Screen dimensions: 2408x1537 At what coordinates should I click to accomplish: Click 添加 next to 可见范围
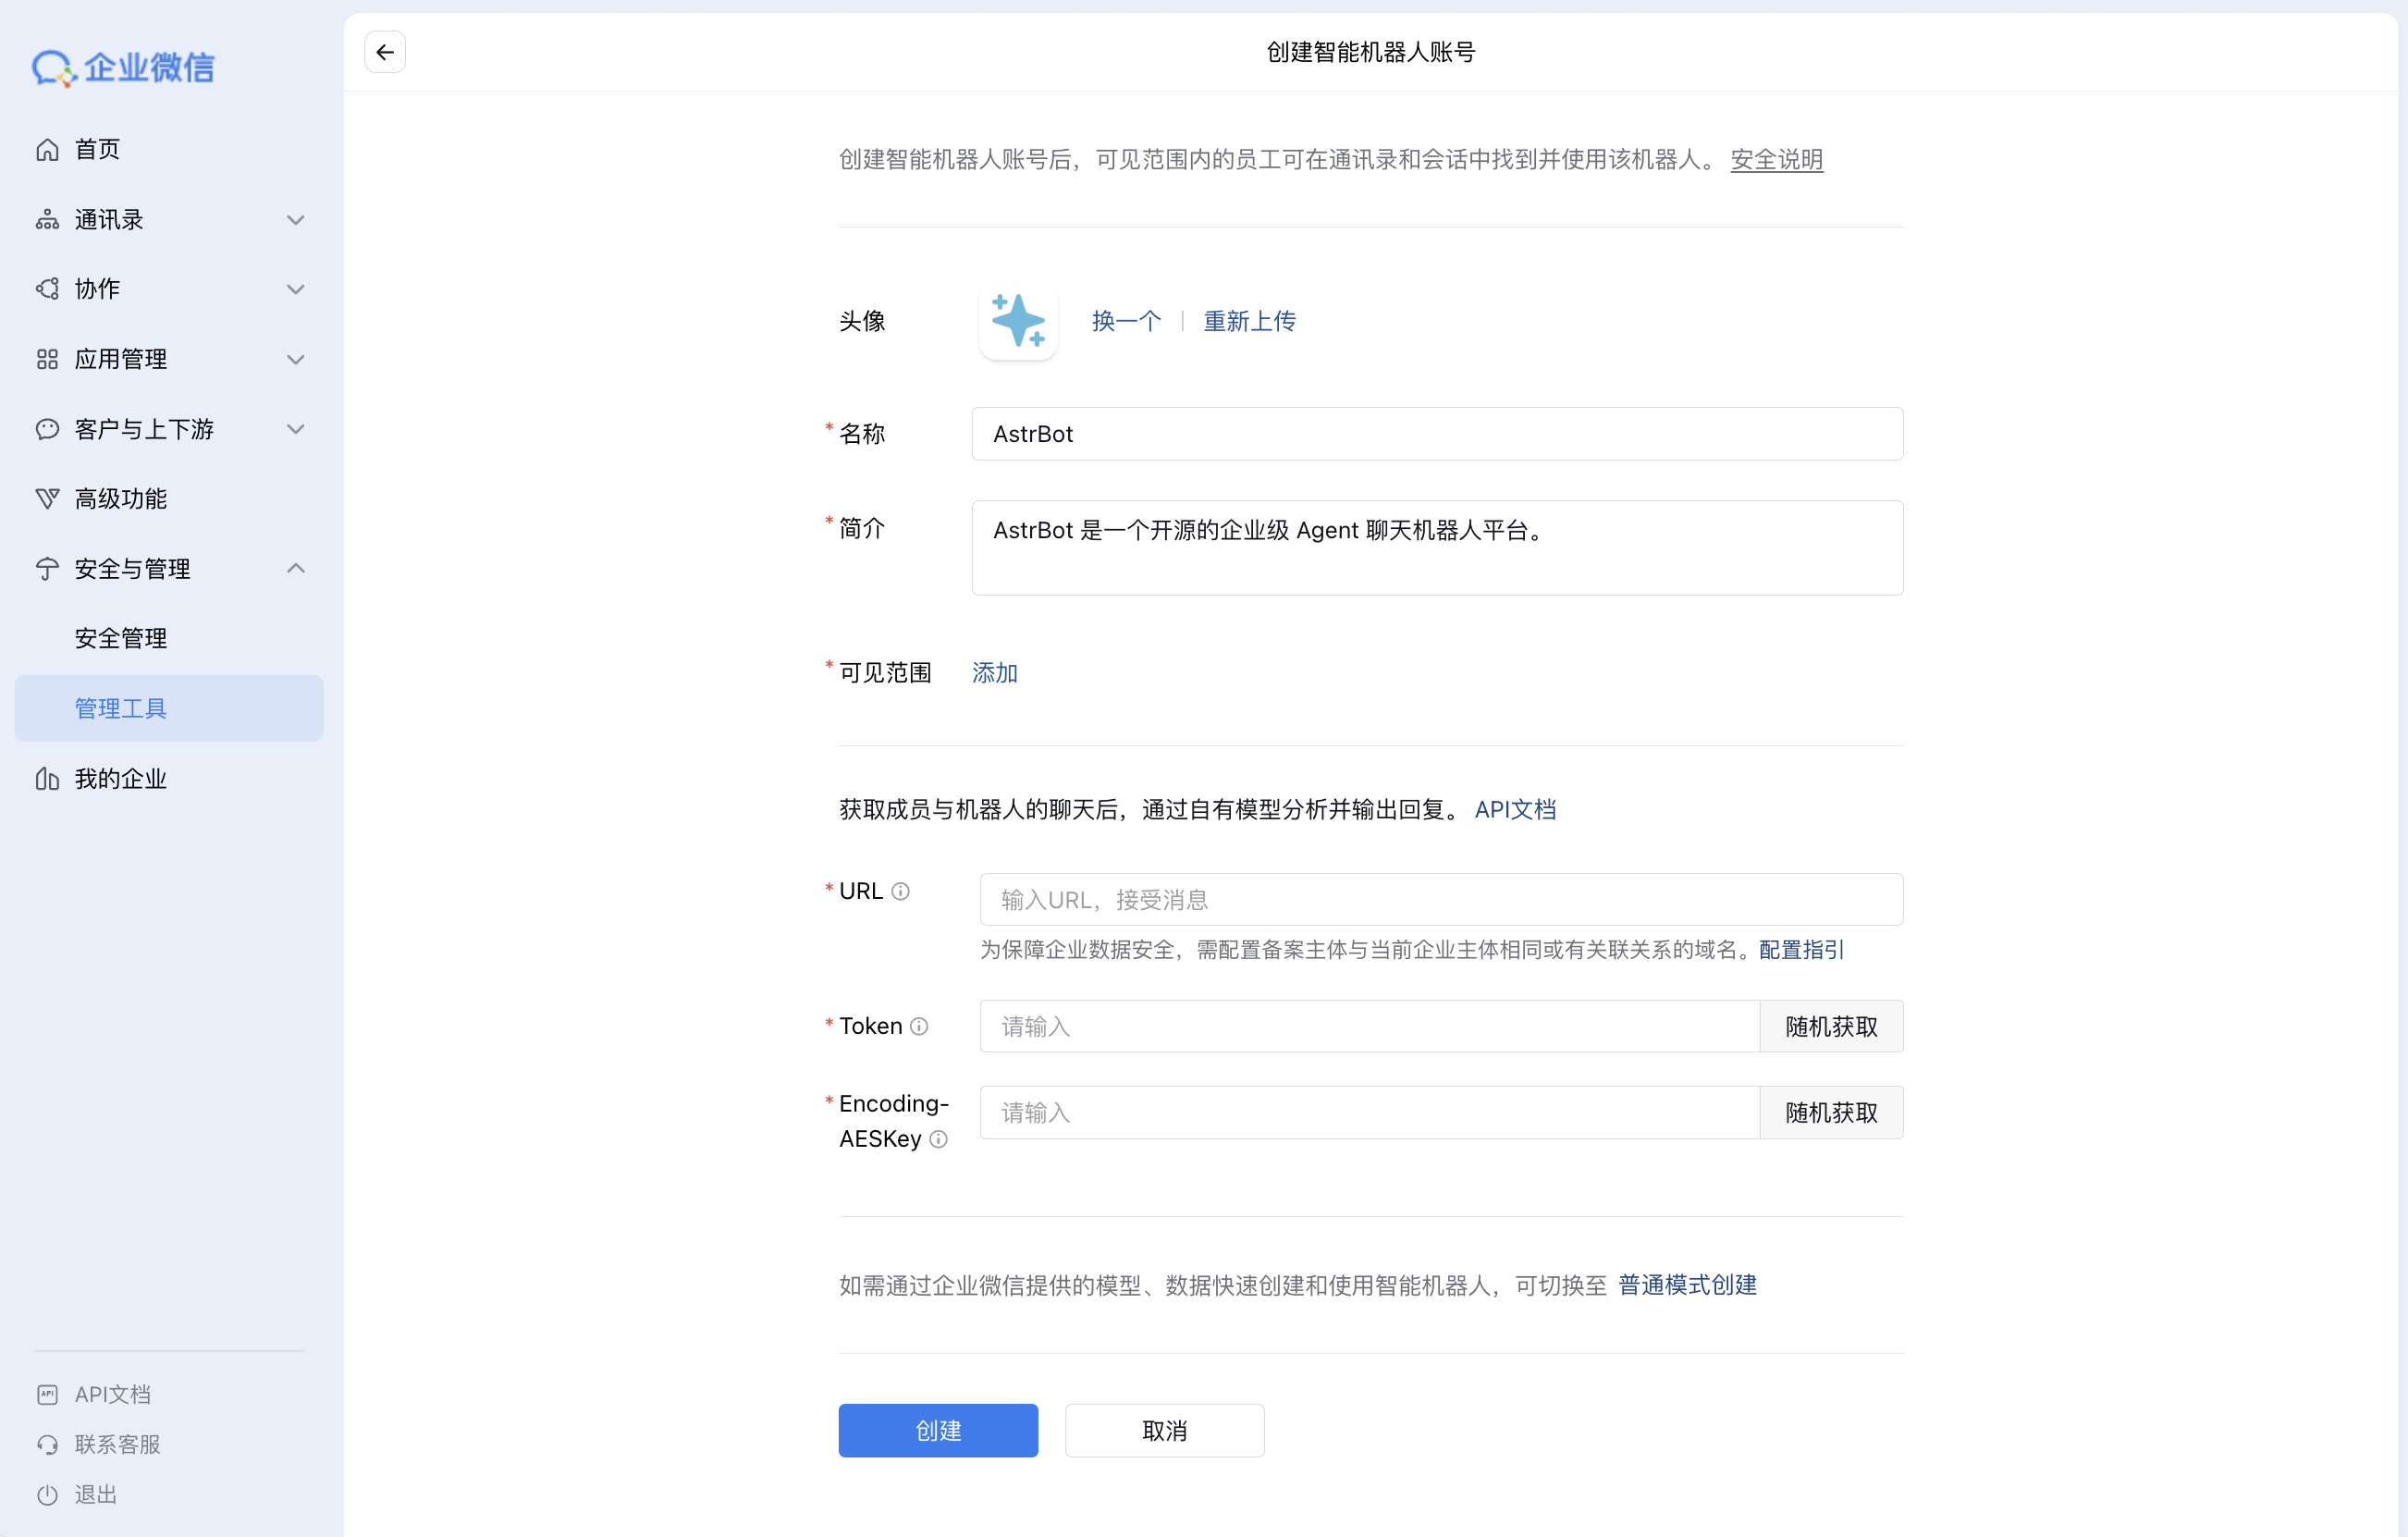[x=994, y=673]
